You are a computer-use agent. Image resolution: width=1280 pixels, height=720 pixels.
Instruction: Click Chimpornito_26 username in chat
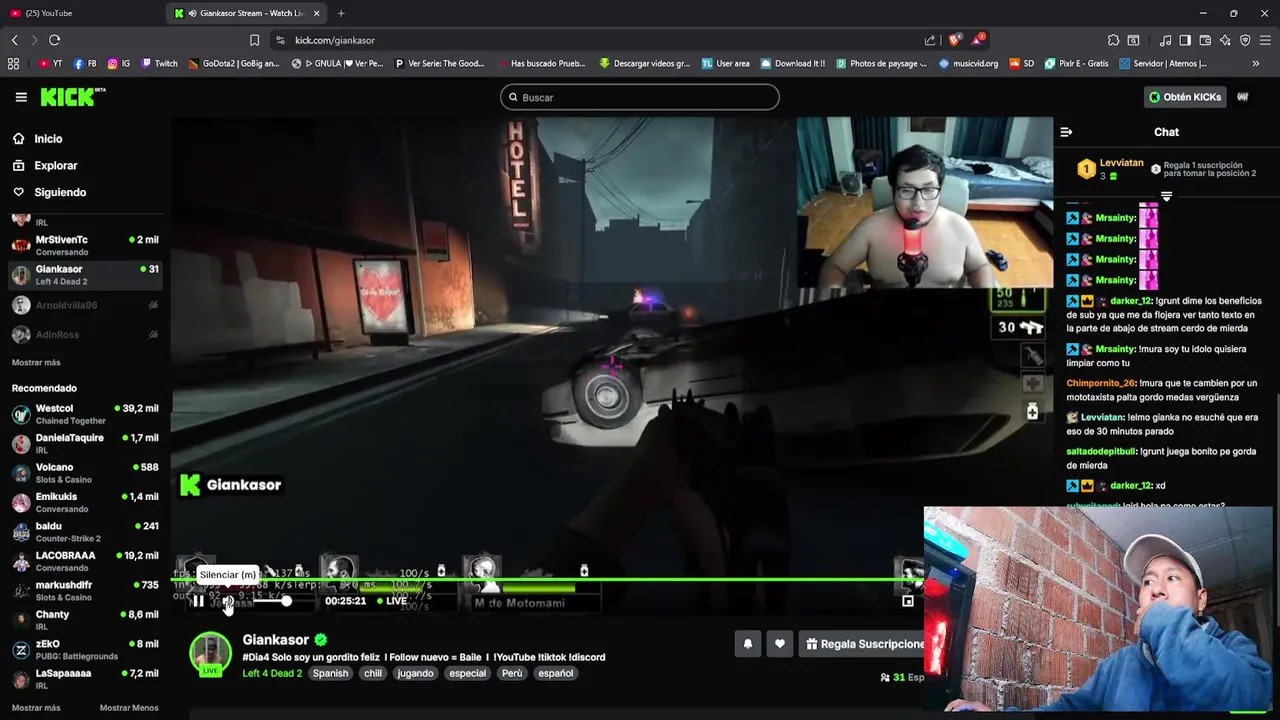click(1101, 383)
